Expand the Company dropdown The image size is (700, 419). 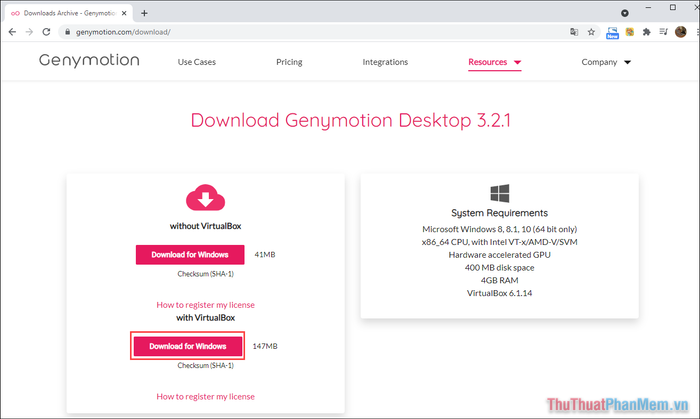606,62
